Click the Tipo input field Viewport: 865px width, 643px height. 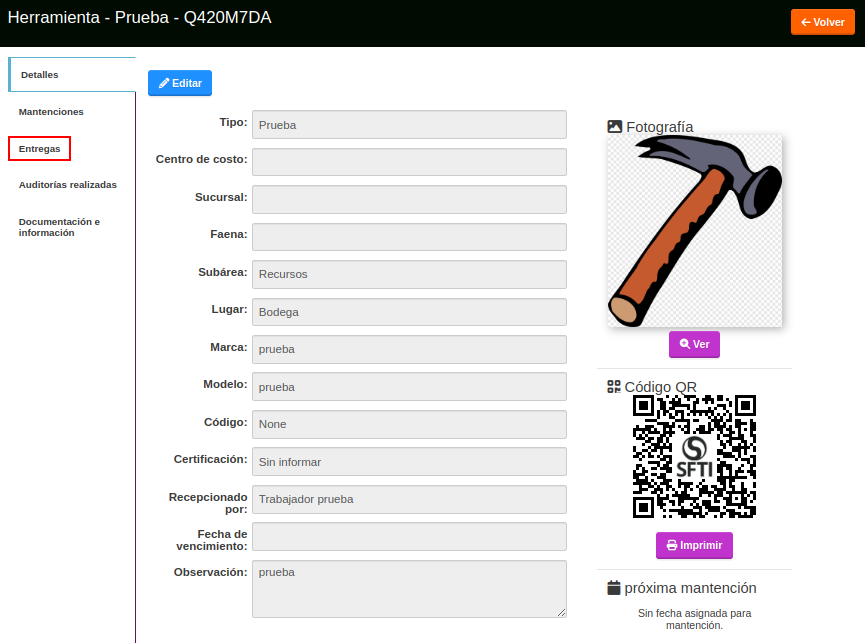click(409, 125)
